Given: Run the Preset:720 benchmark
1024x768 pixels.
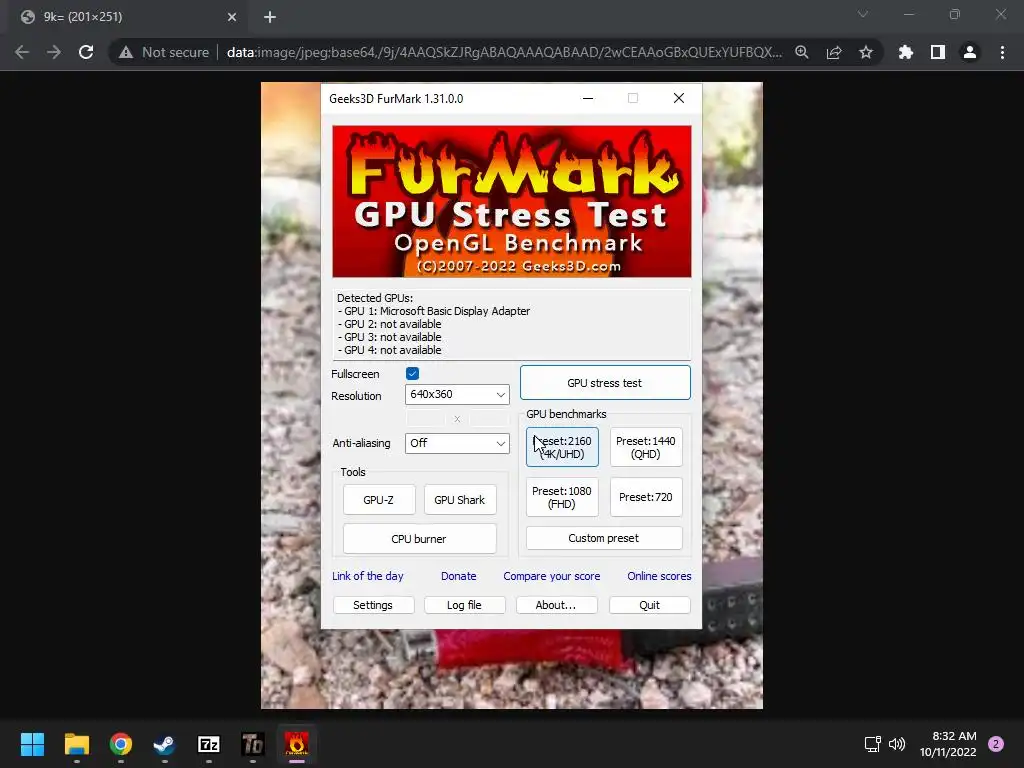Looking at the screenshot, I should pos(646,497).
